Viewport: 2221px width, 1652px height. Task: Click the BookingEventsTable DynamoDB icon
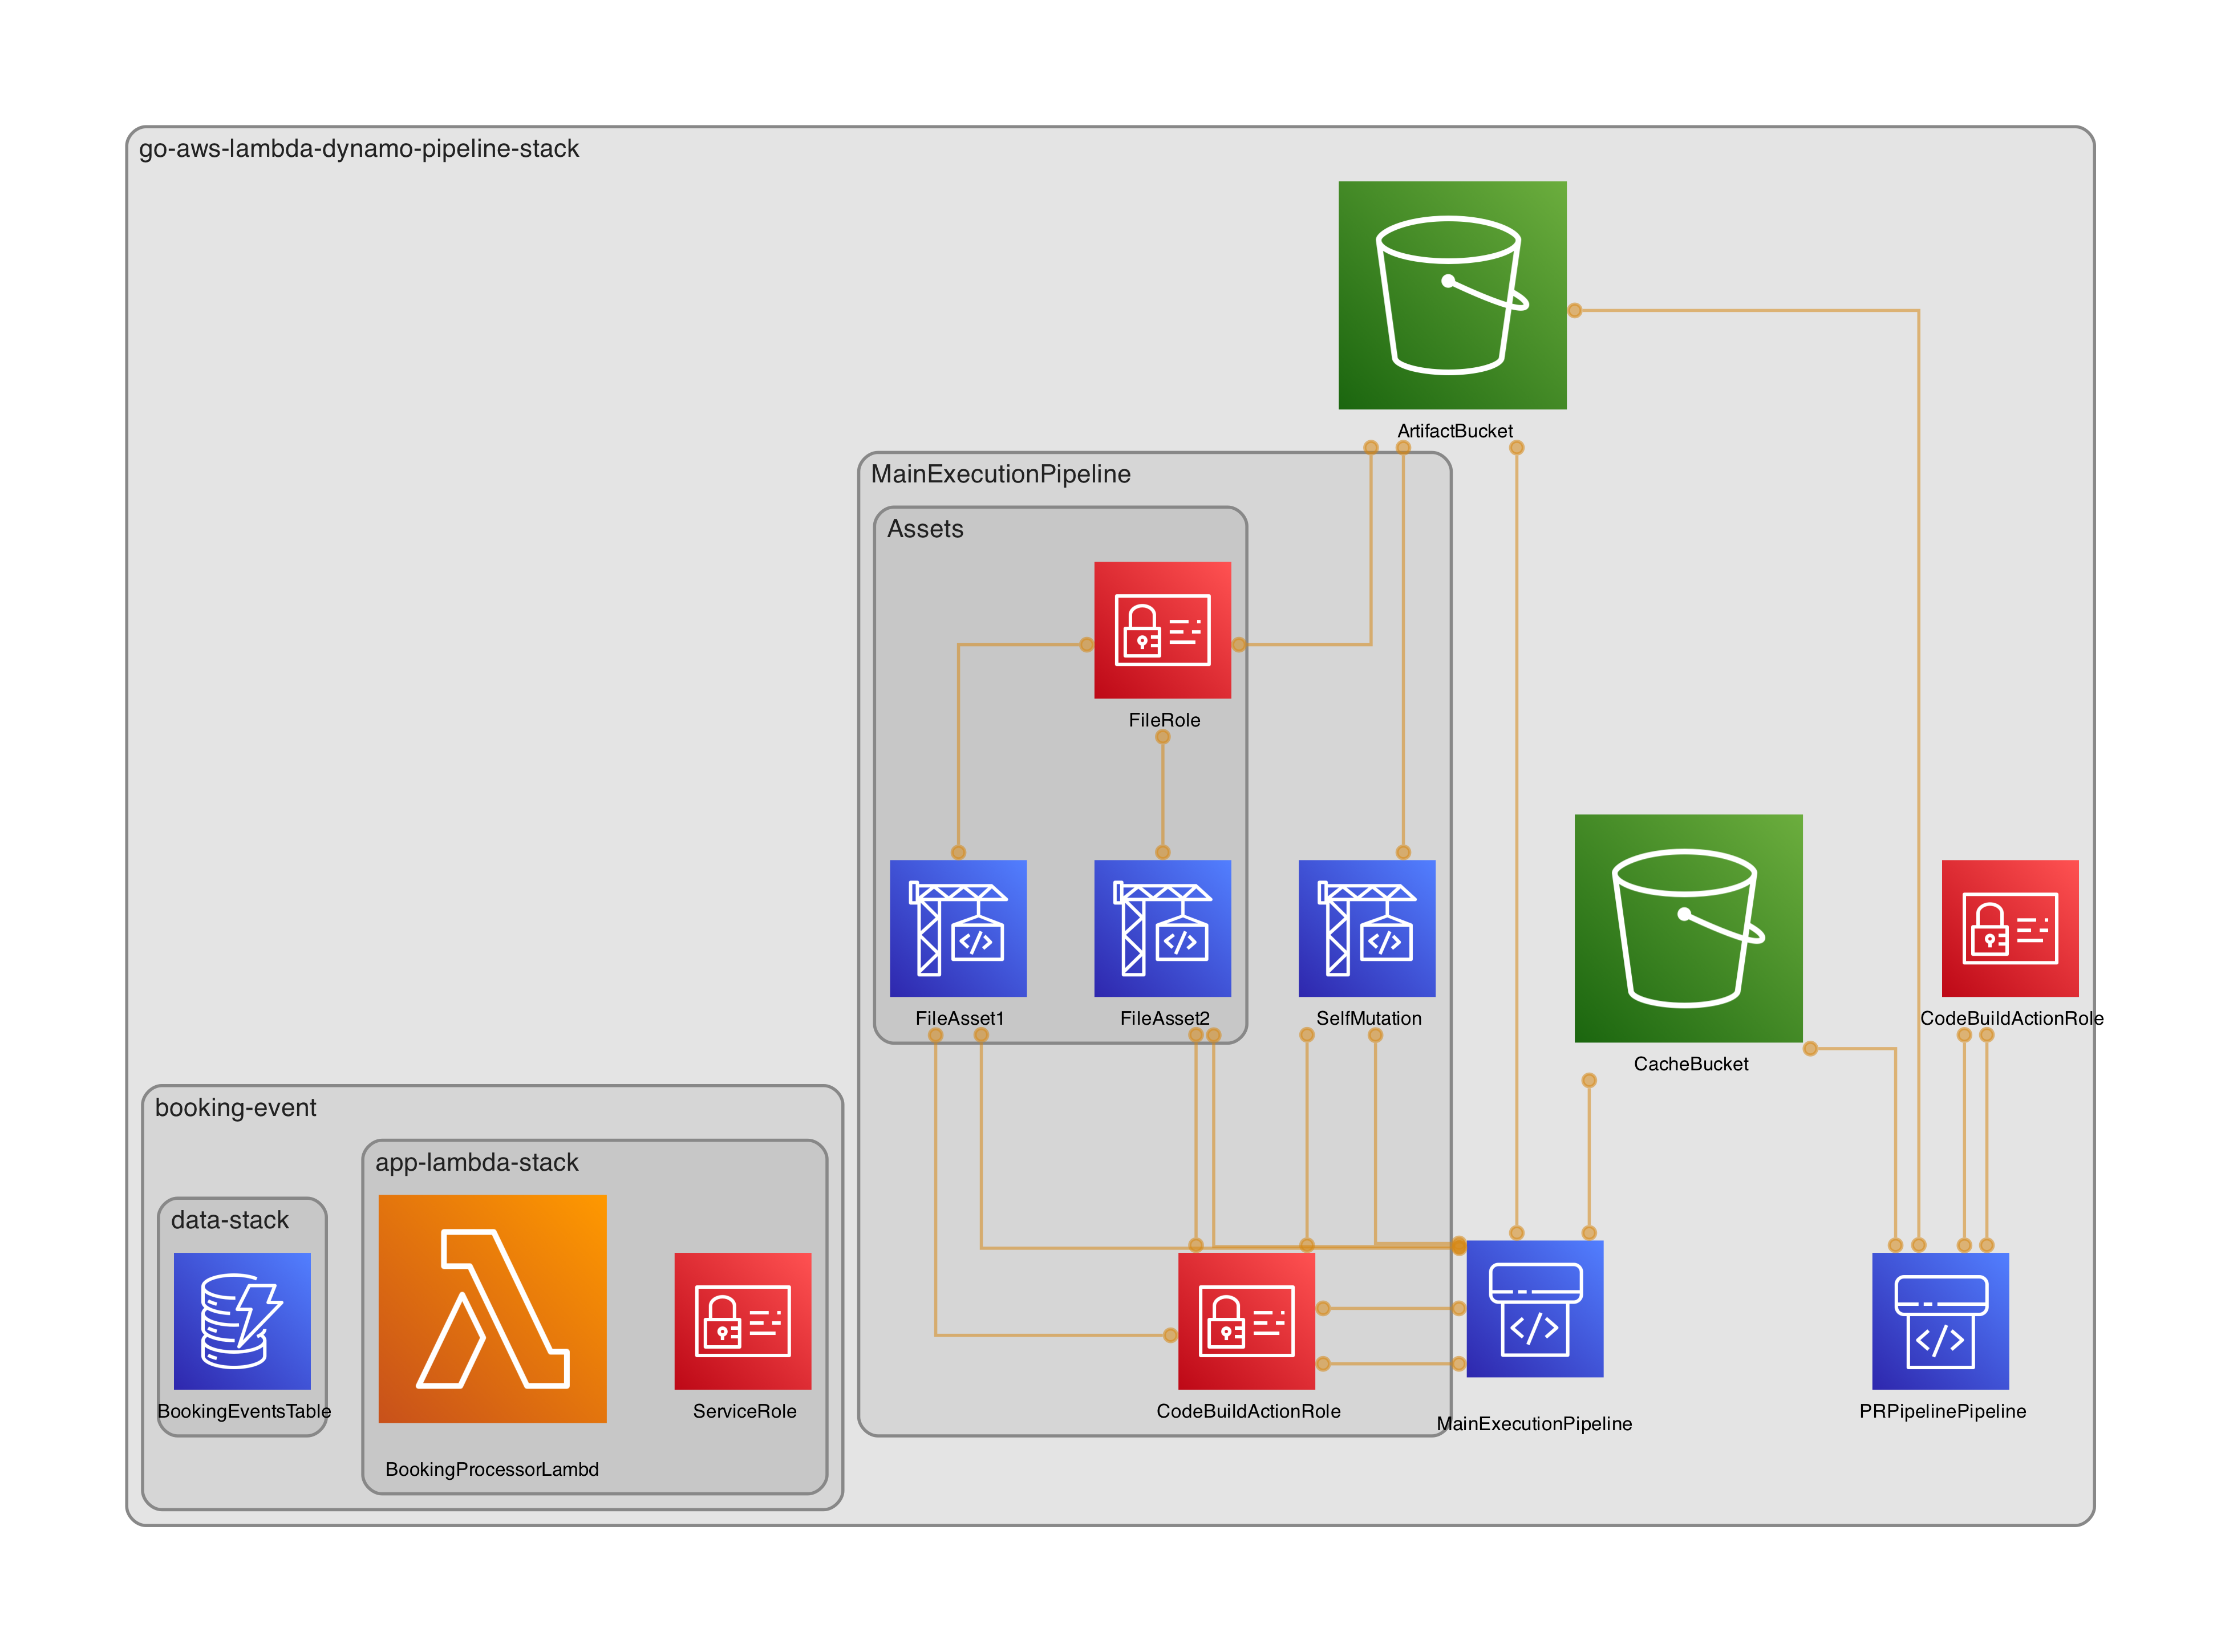[242, 1321]
